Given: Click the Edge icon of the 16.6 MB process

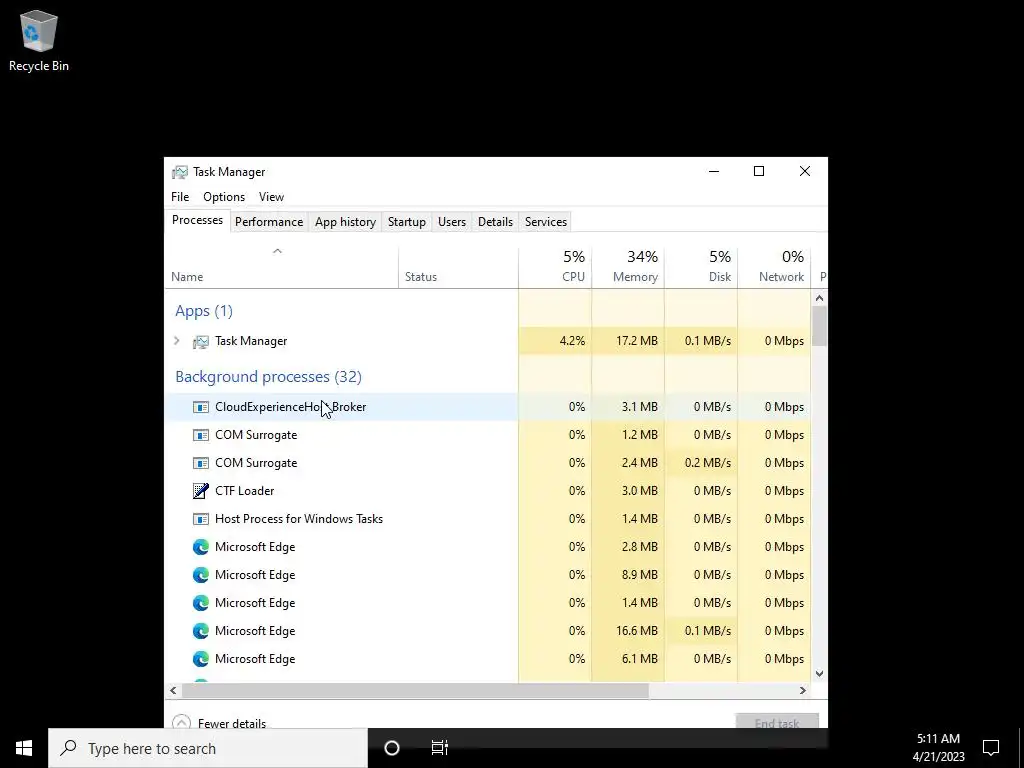Looking at the screenshot, I should pyautogui.click(x=200, y=631).
